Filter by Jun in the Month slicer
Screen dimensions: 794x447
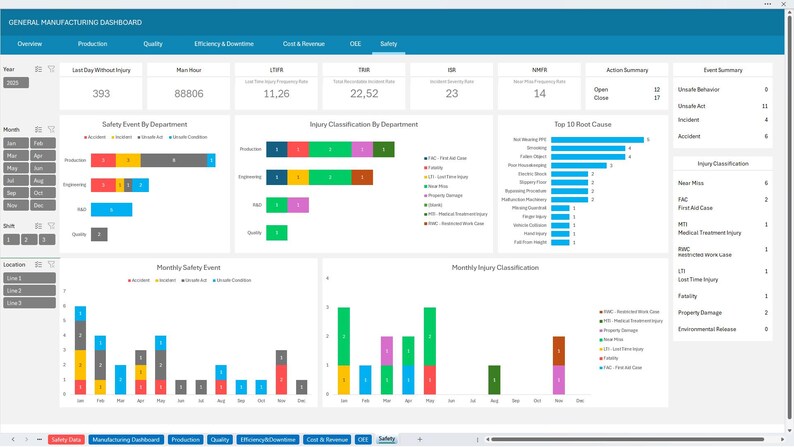click(43, 168)
